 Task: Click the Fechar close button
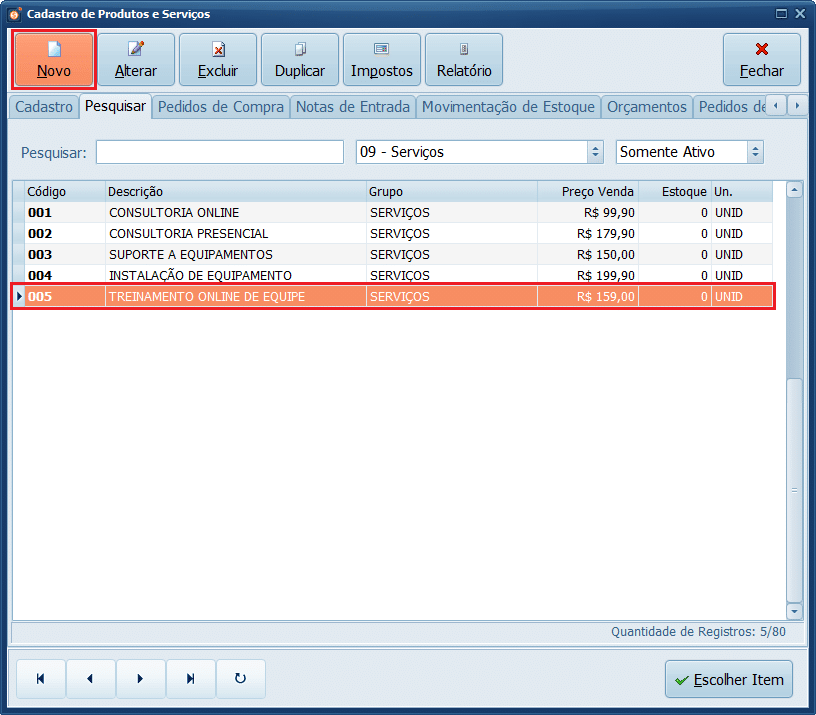(x=761, y=60)
